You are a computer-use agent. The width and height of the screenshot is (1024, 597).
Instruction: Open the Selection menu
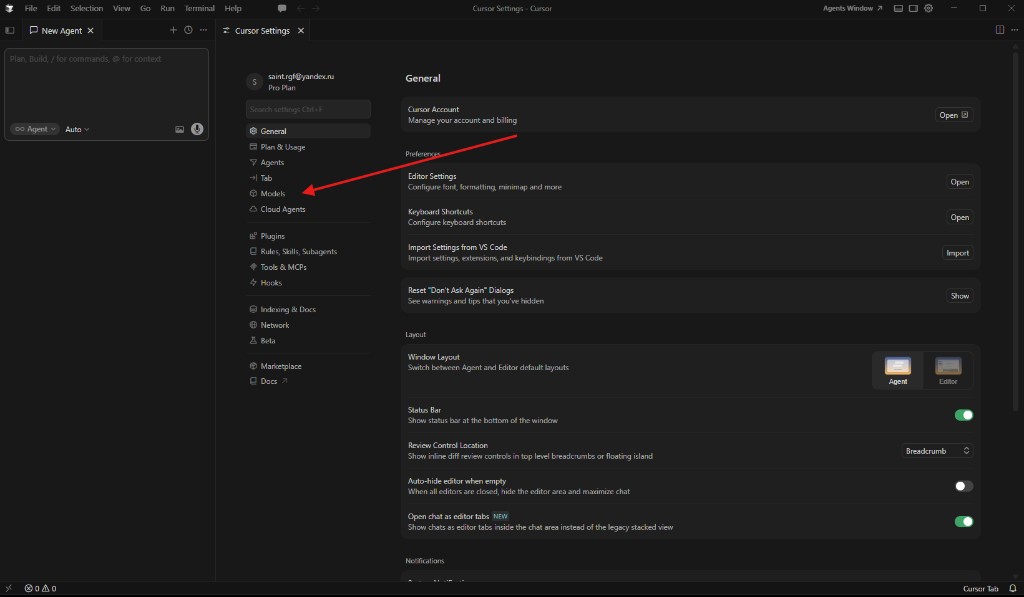(87, 8)
